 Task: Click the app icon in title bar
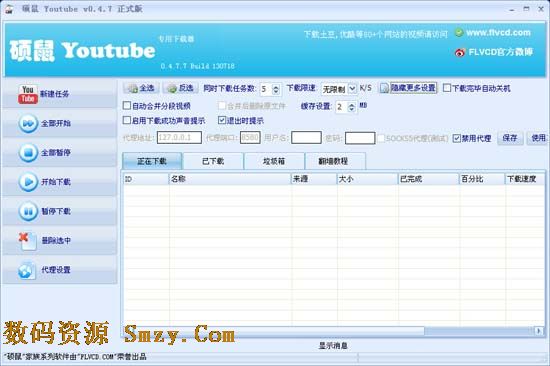(9, 9)
